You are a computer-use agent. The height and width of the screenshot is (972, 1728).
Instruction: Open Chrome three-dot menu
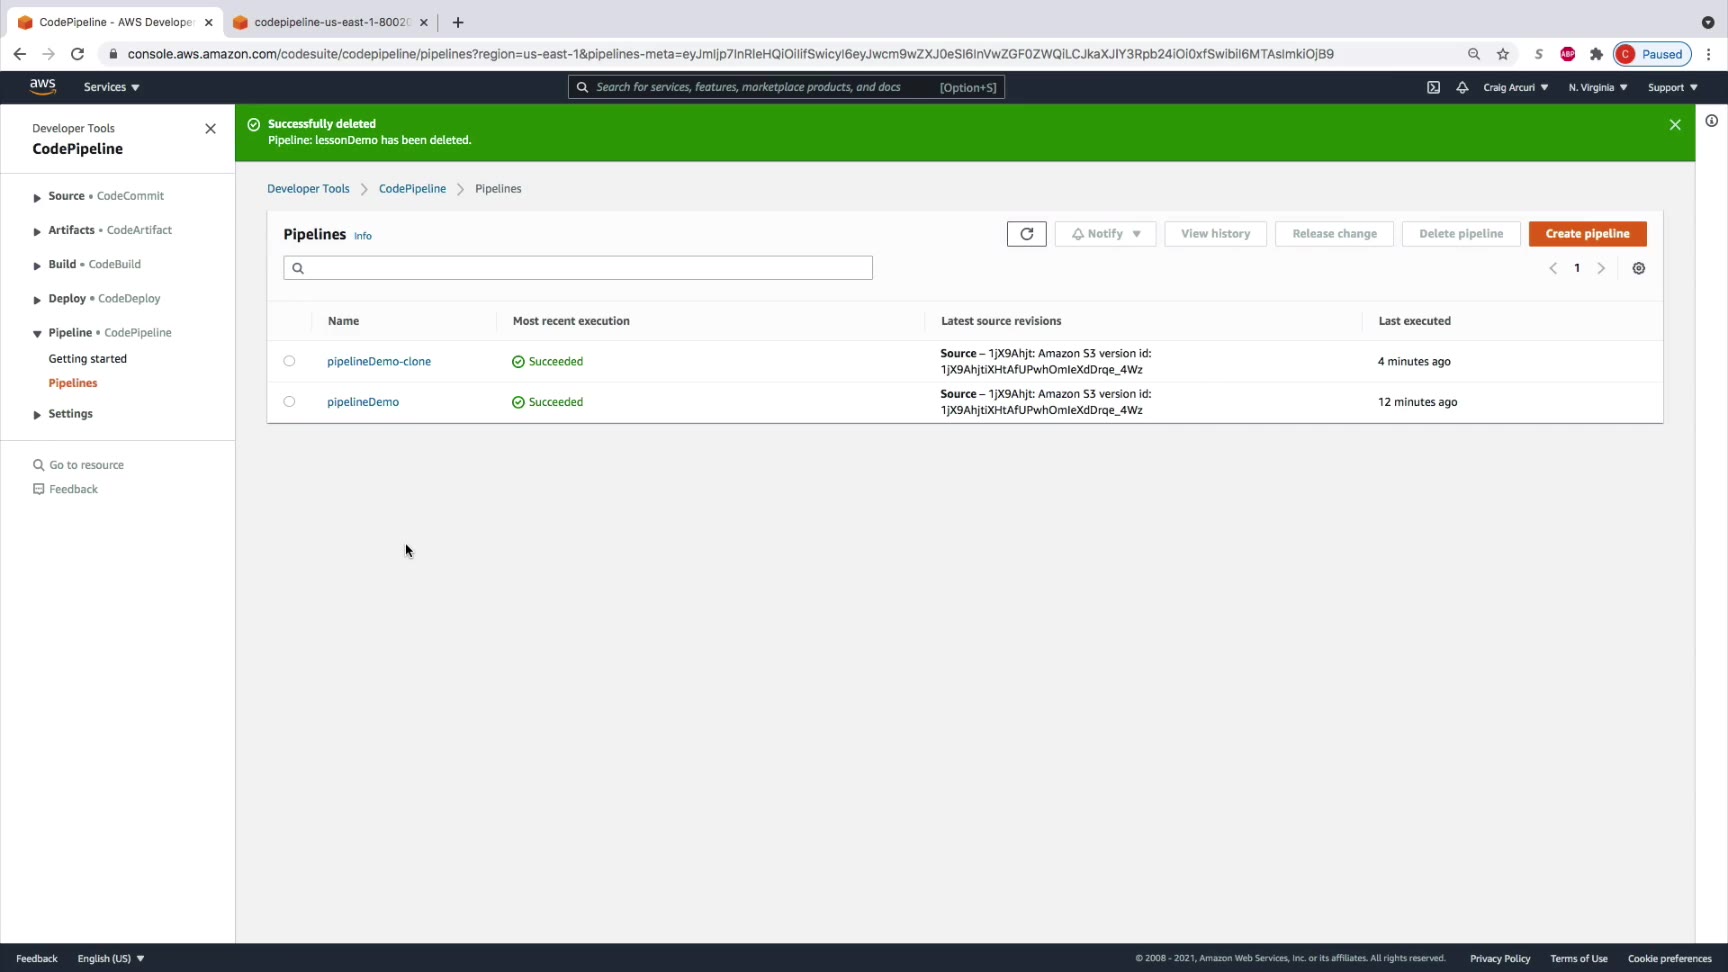tap(1709, 54)
